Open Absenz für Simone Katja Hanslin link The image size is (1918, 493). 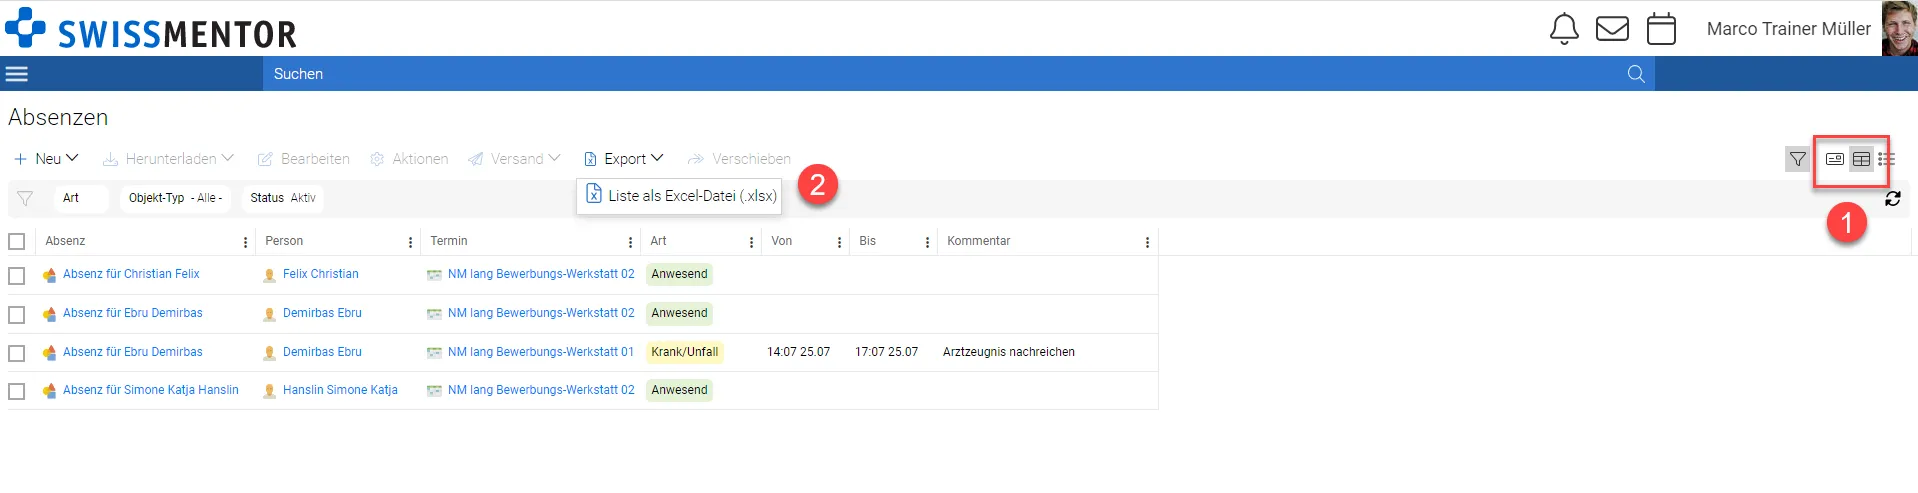151,390
